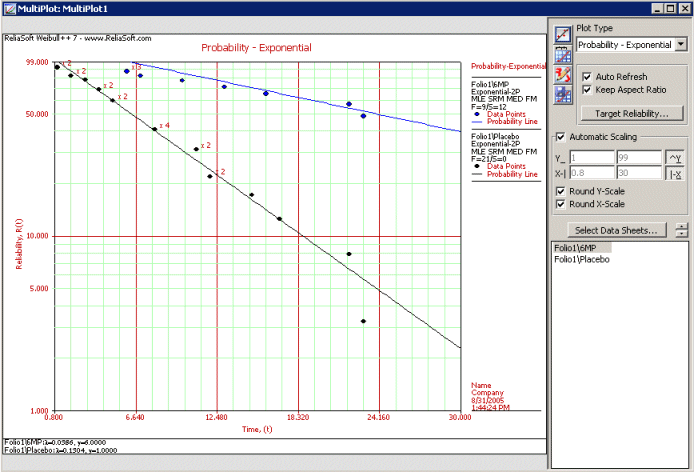Image resolution: width=694 pixels, height=472 pixels.
Task: Click the 6MP Probability Line legend entry
Action: pyautogui.click(x=505, y=121)
